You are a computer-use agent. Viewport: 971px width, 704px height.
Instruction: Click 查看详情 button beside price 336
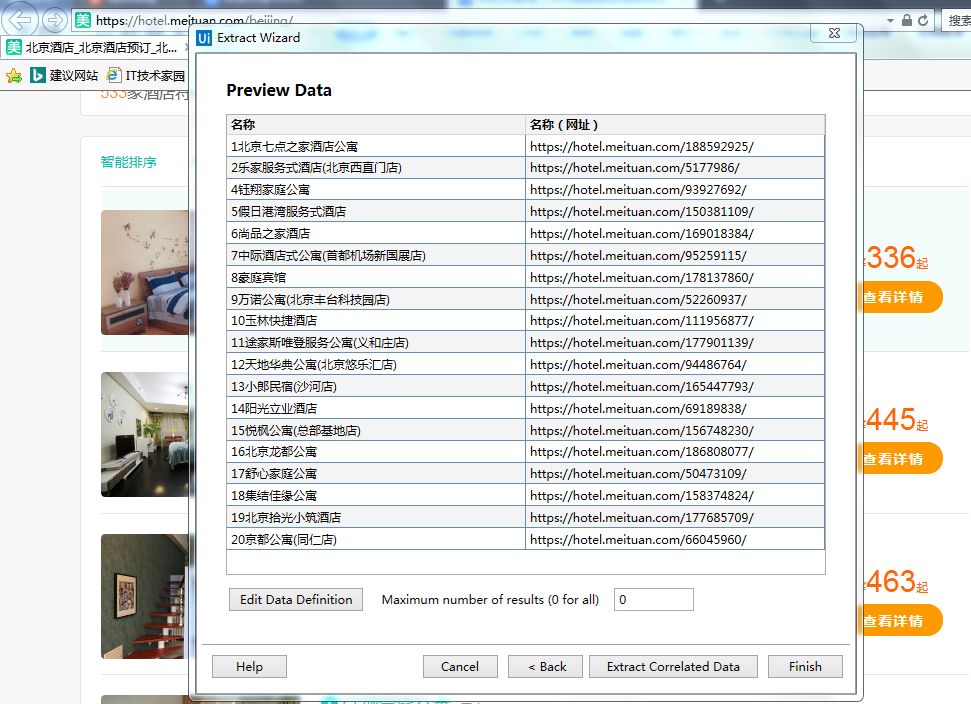click(x=902, y=297)
